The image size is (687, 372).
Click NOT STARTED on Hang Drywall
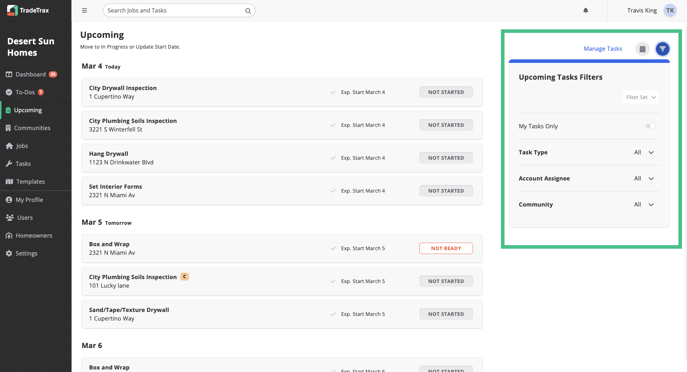[446, 158]
